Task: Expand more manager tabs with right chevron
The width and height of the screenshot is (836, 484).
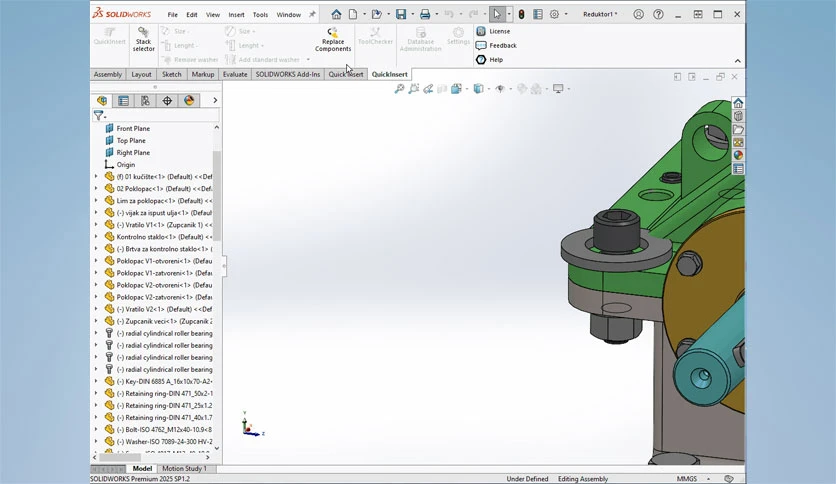Action: (x=215, y=100)
